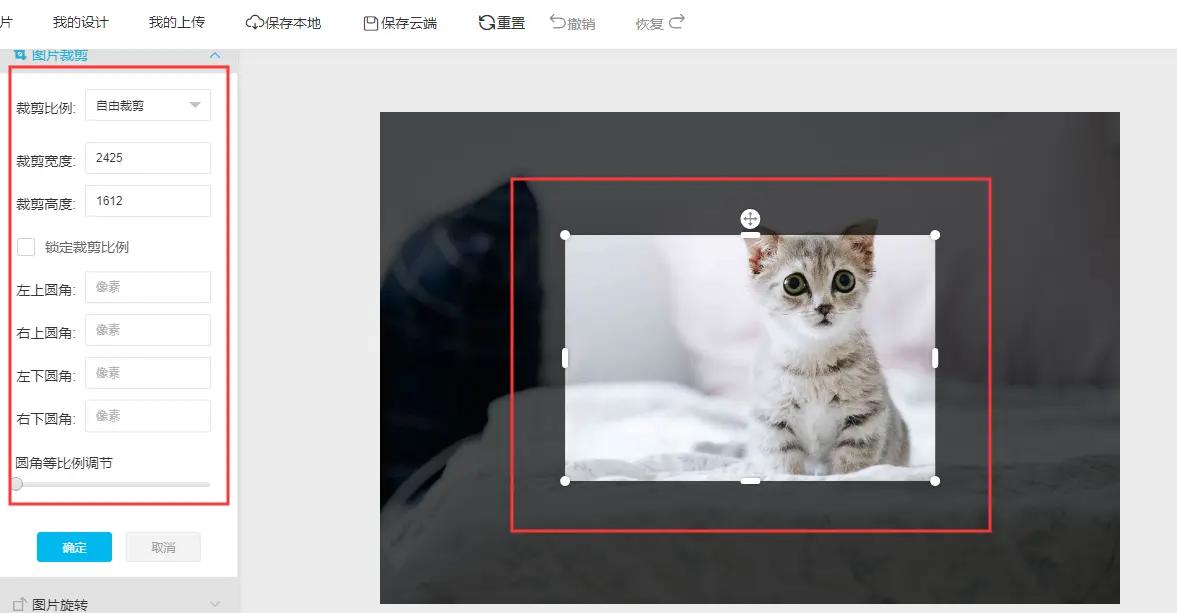Click 恢复 to redo
Screen dimensions: 1177x613
point(660,23)
